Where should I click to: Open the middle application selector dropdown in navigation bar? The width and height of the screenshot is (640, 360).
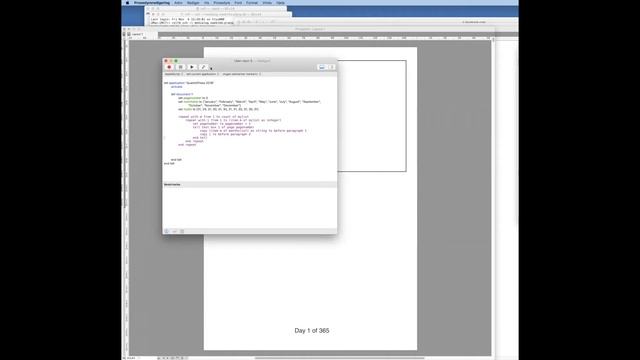pos(202,74)
